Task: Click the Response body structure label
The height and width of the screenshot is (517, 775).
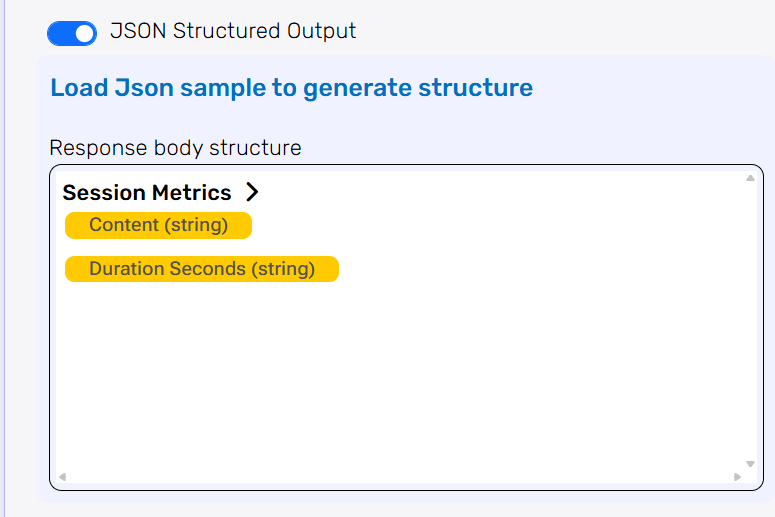Action: click(x=175, y=148)
